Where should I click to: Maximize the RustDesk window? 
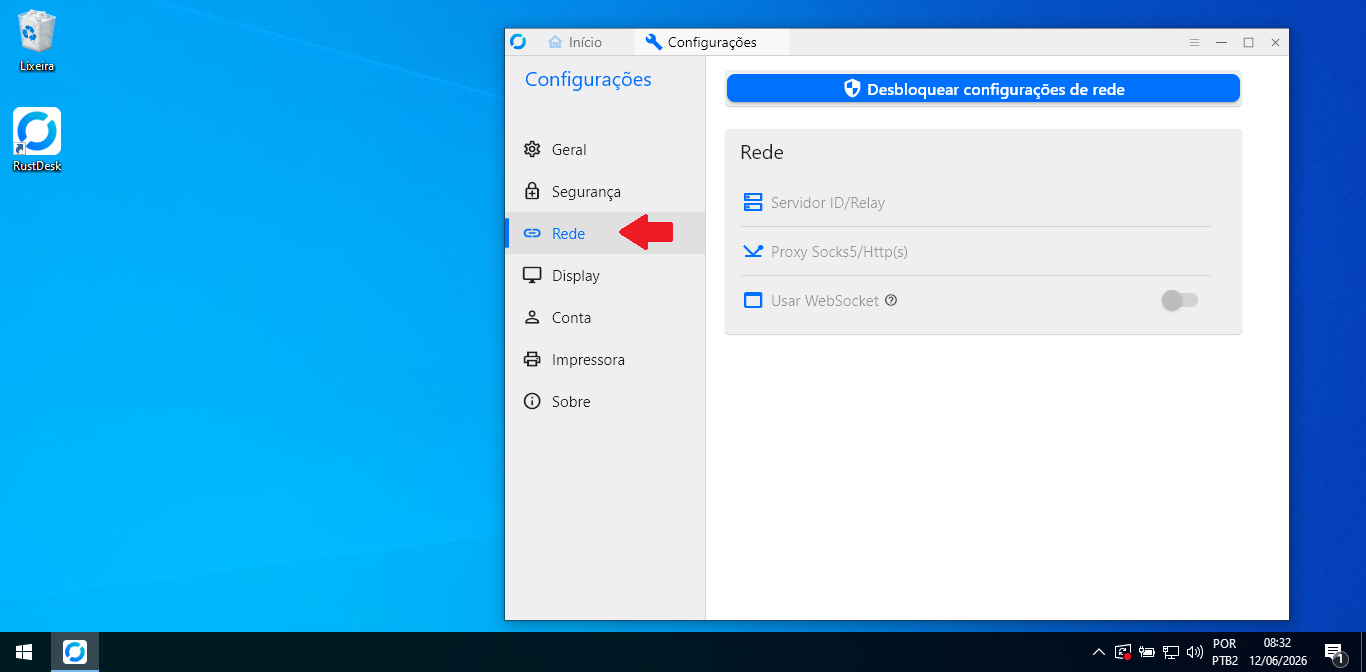(x=1248, y=42)
